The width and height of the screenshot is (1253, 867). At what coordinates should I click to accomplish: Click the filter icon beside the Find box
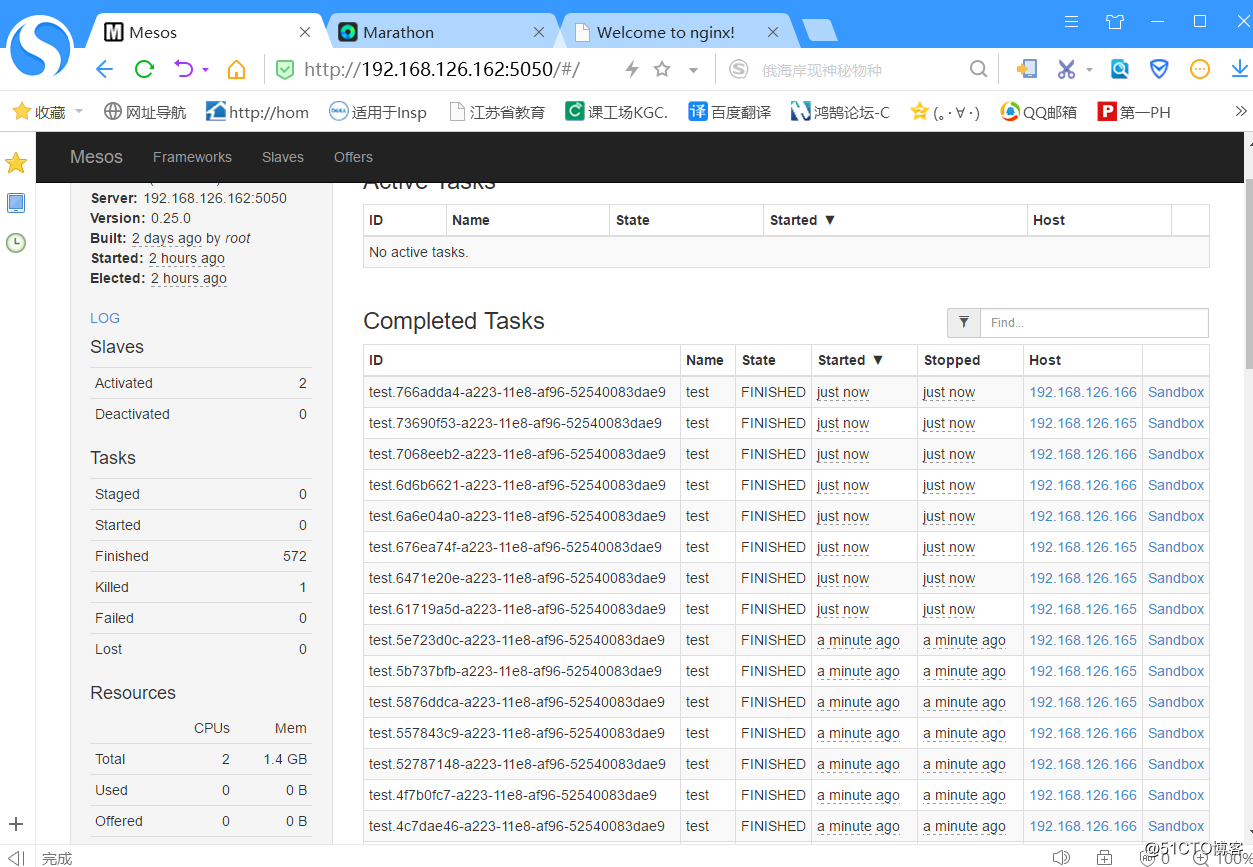click(x=964, y=322)
